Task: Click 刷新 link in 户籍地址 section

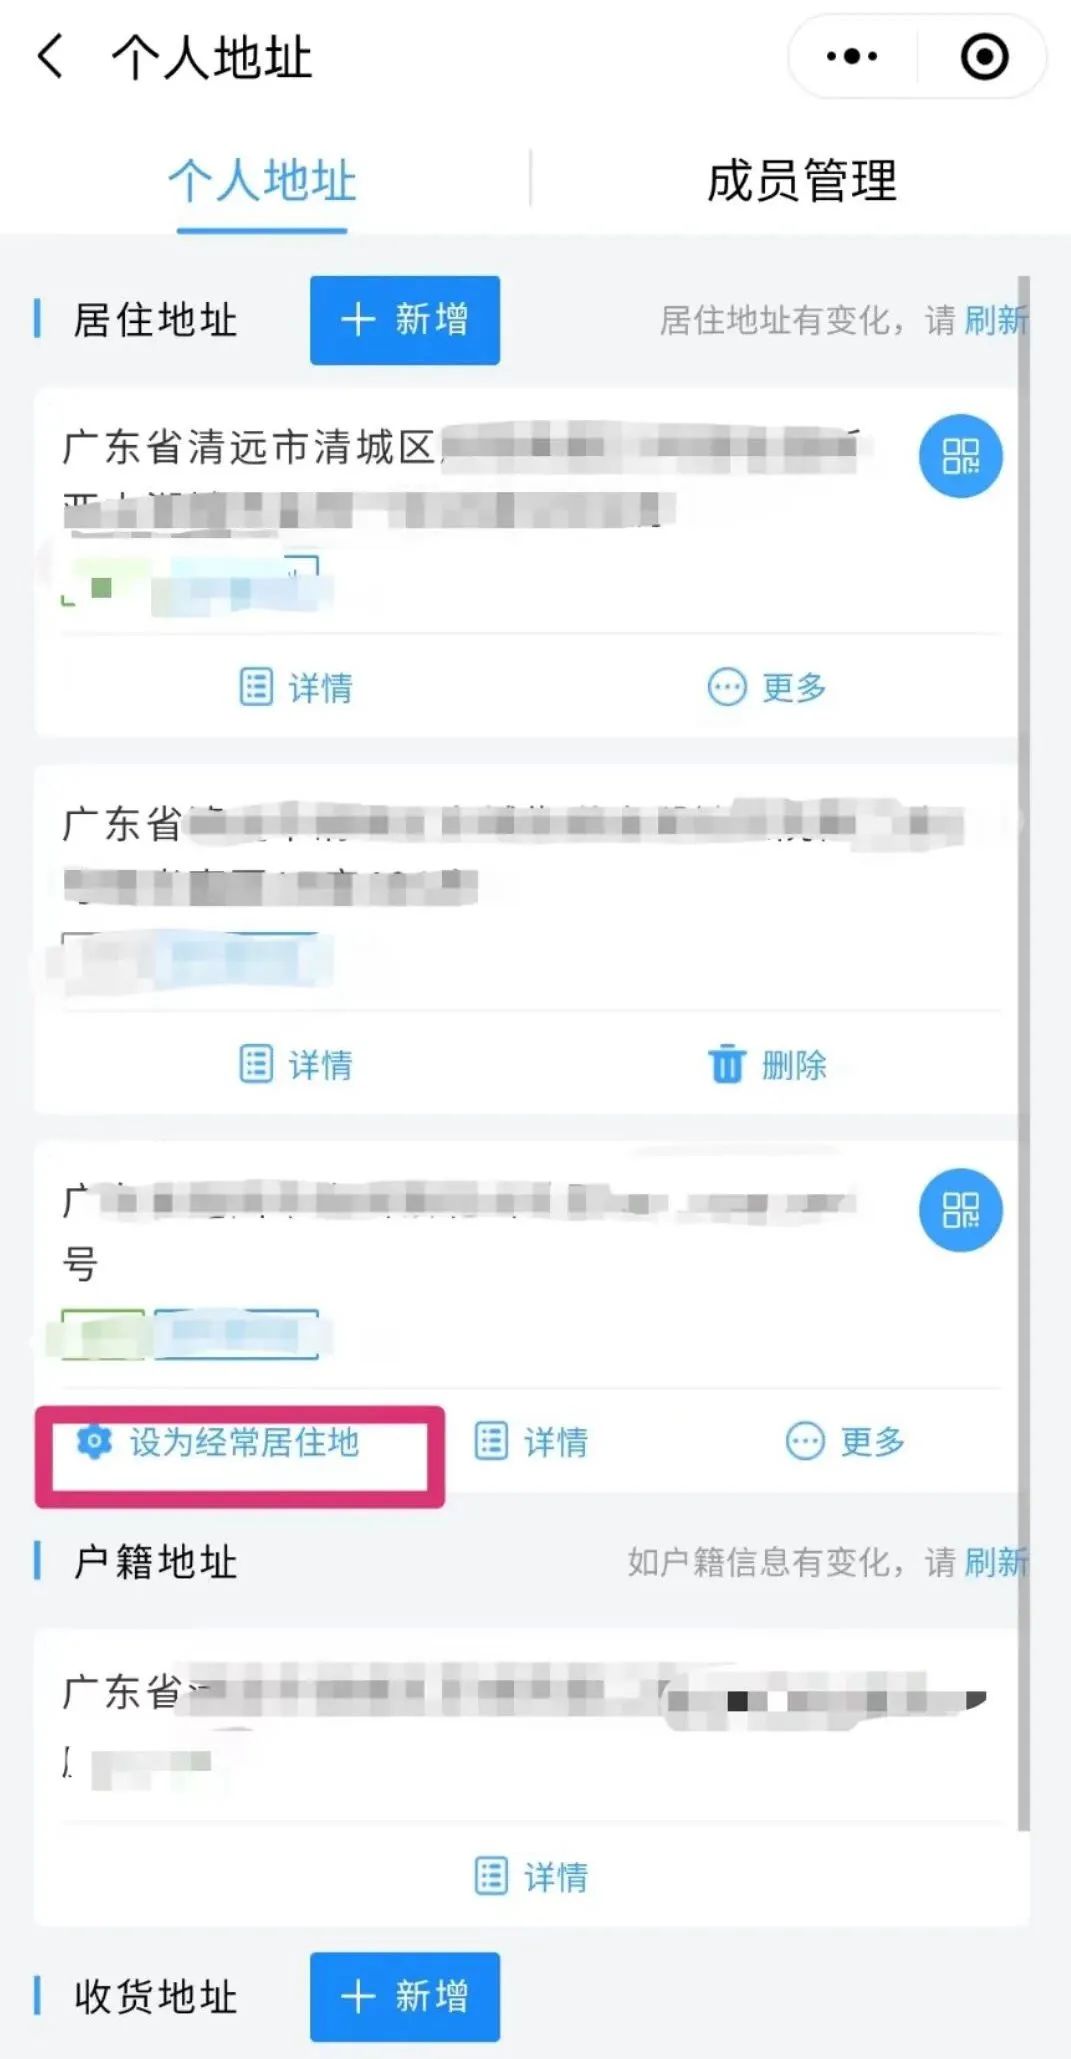Action: point(997,1561)
